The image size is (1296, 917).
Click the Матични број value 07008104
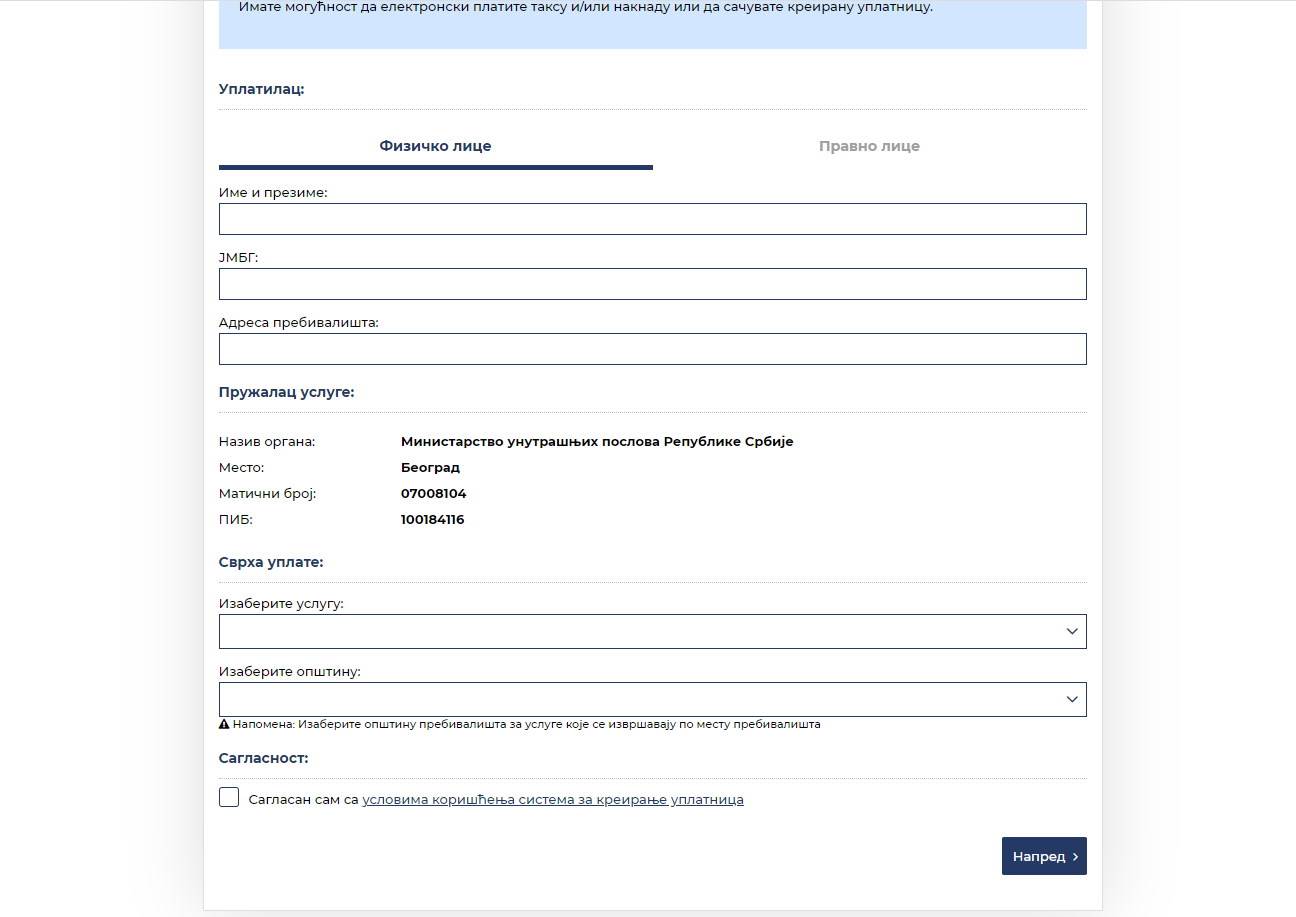click(x=433, y=494)
